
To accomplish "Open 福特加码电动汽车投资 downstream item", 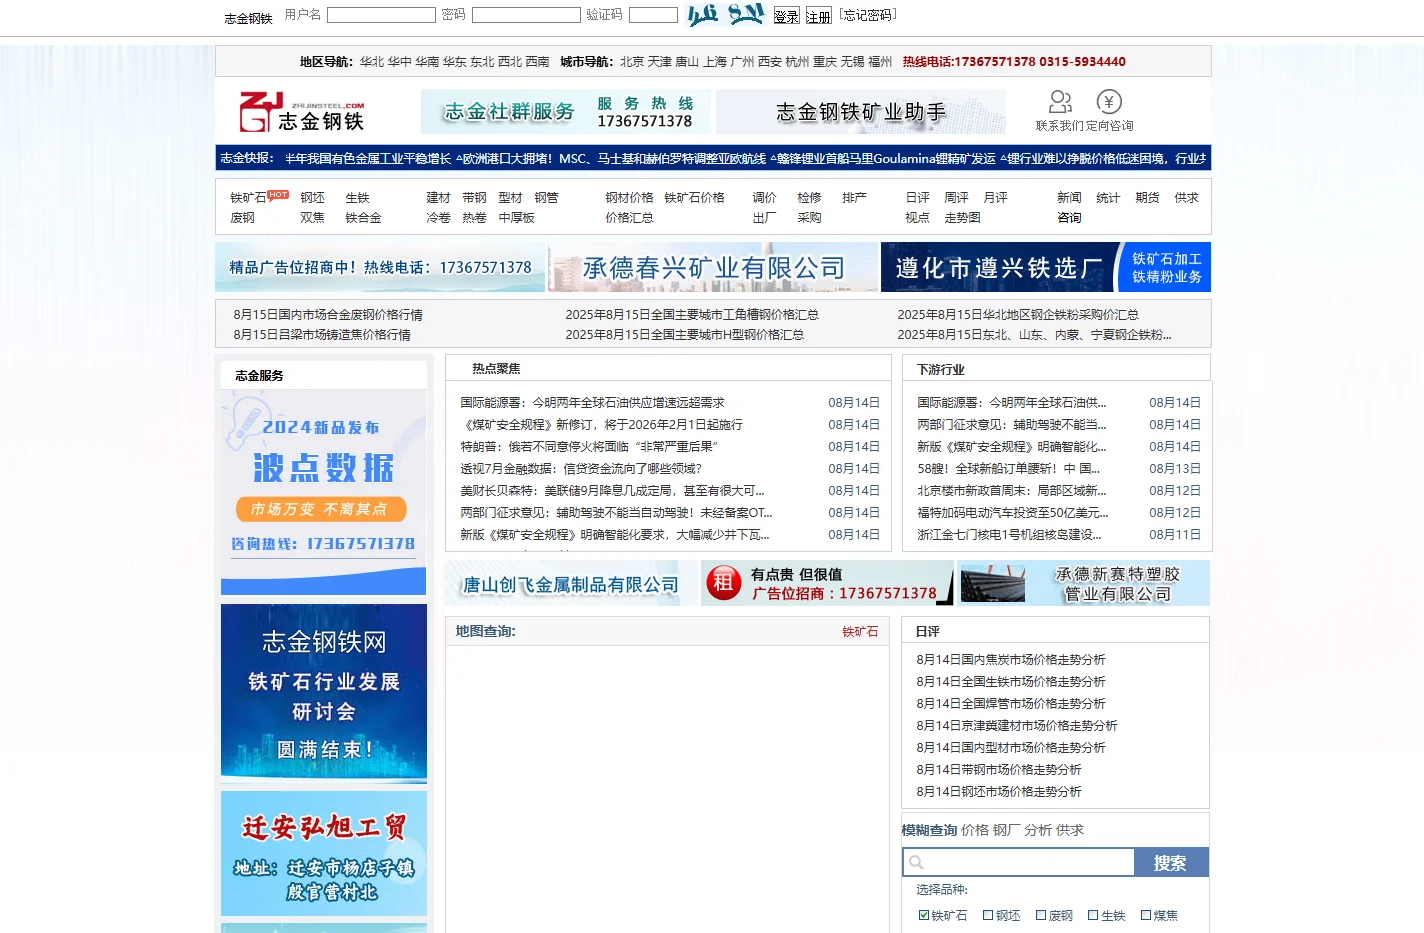I will tap(1012, 513).
